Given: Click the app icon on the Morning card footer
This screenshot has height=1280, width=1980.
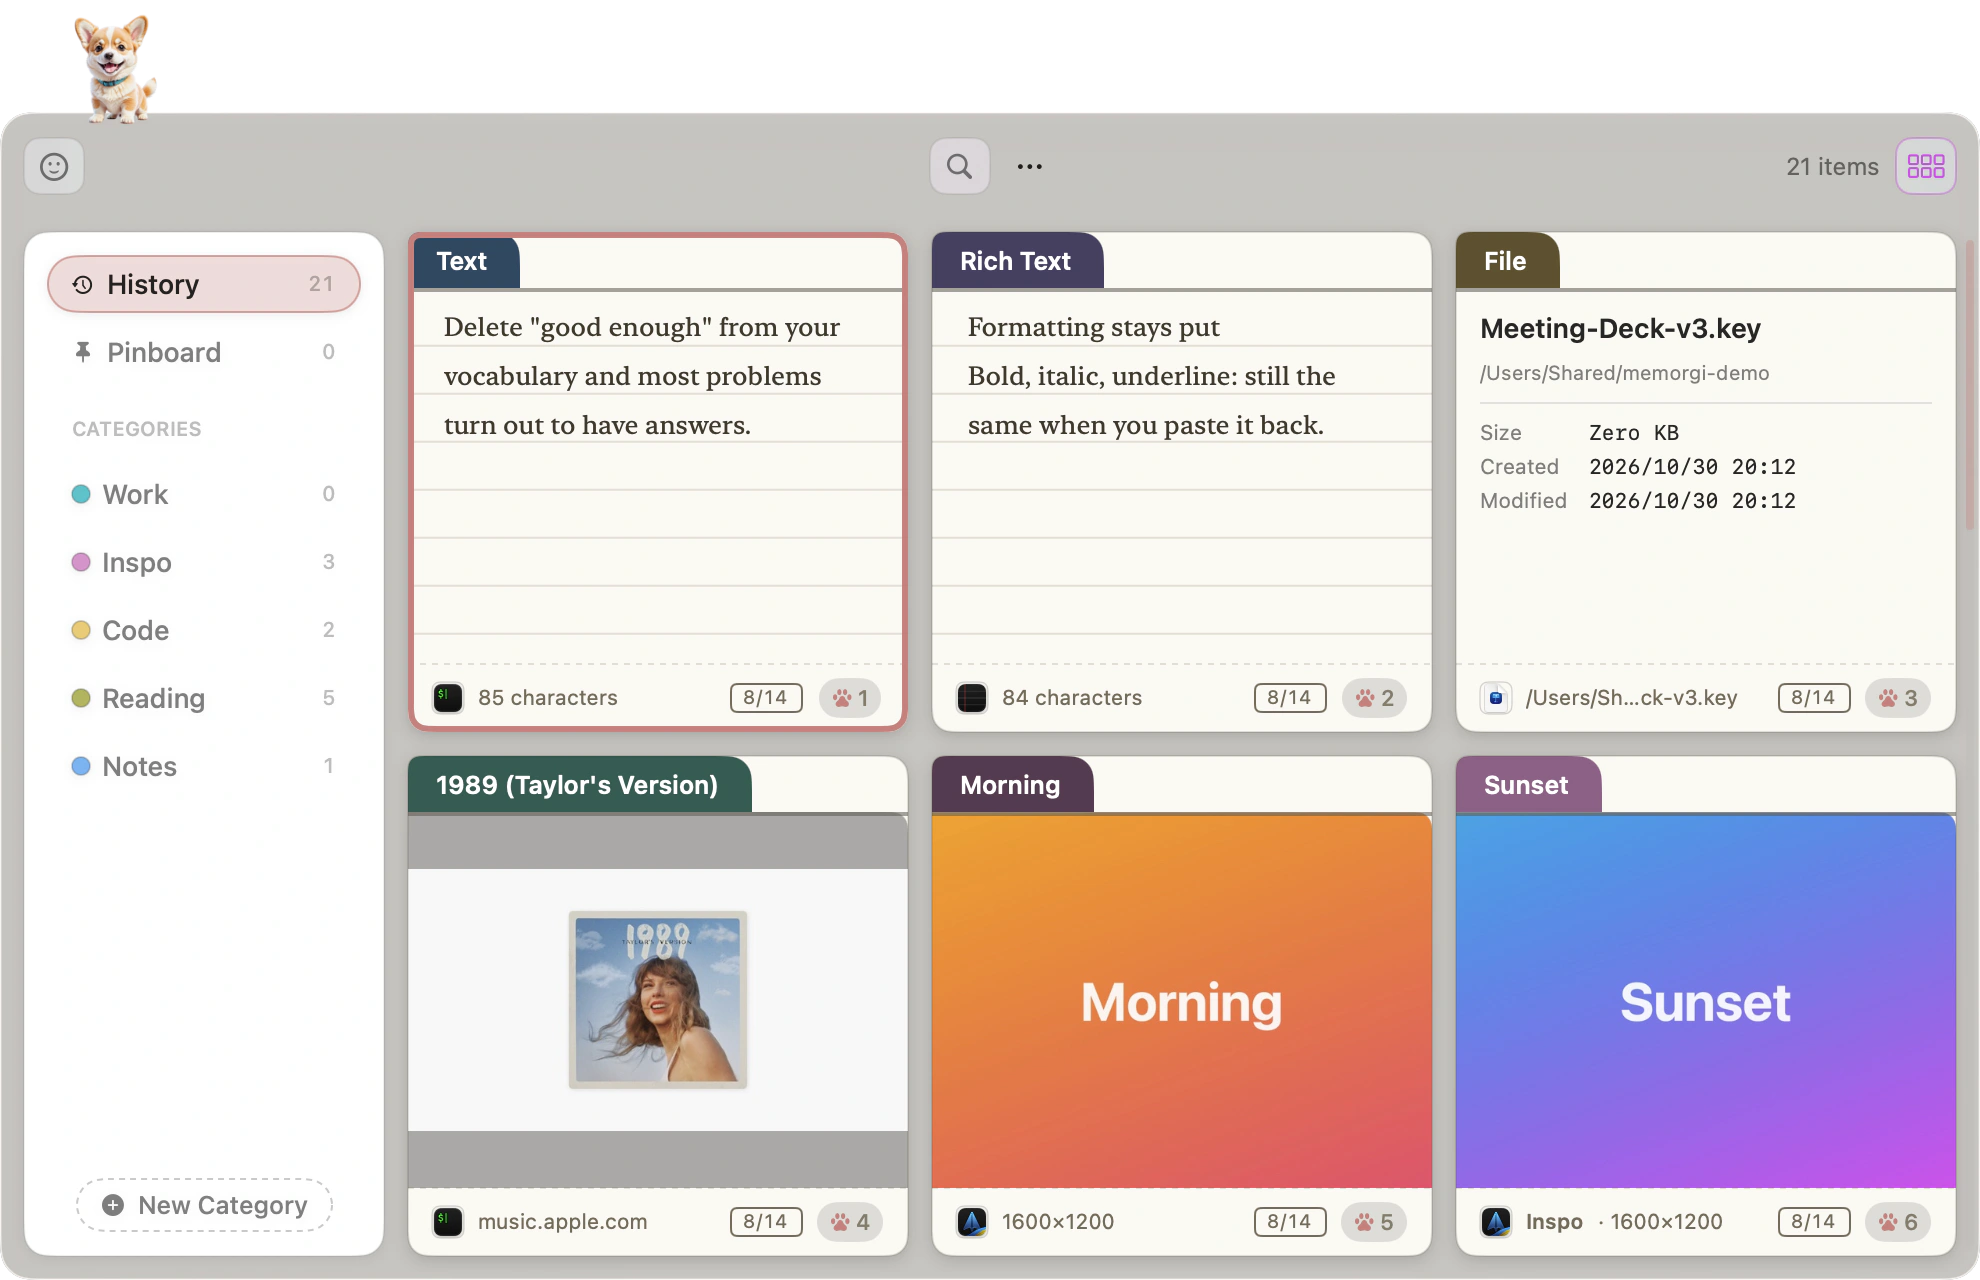Looking at the screenshot, I should tap(972, 1222).
